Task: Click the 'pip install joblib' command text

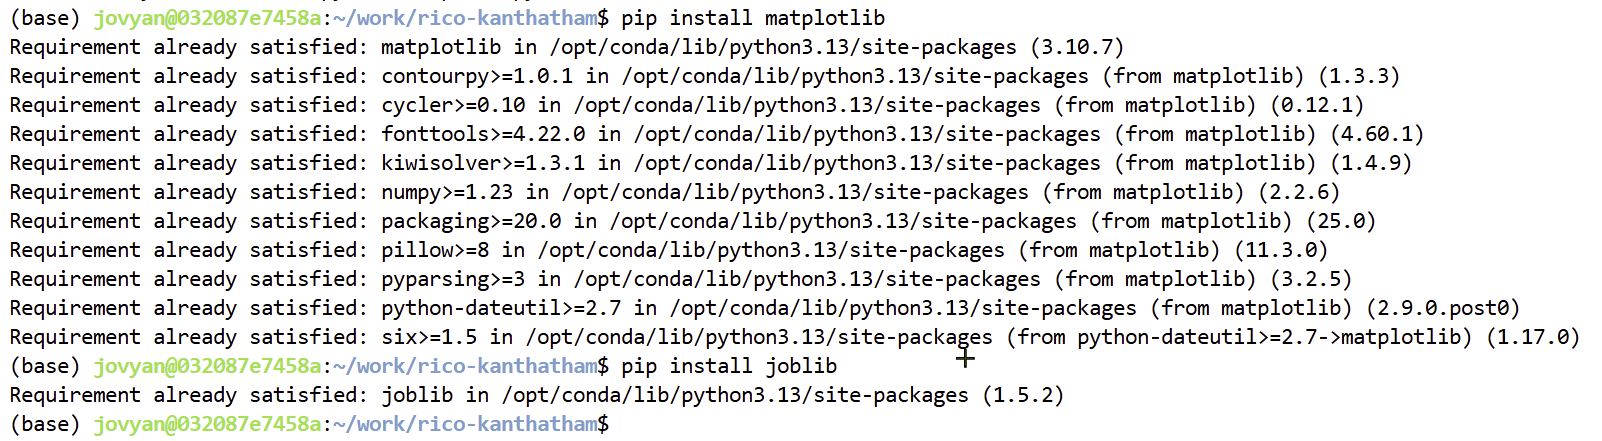Action: pos(728,366)
